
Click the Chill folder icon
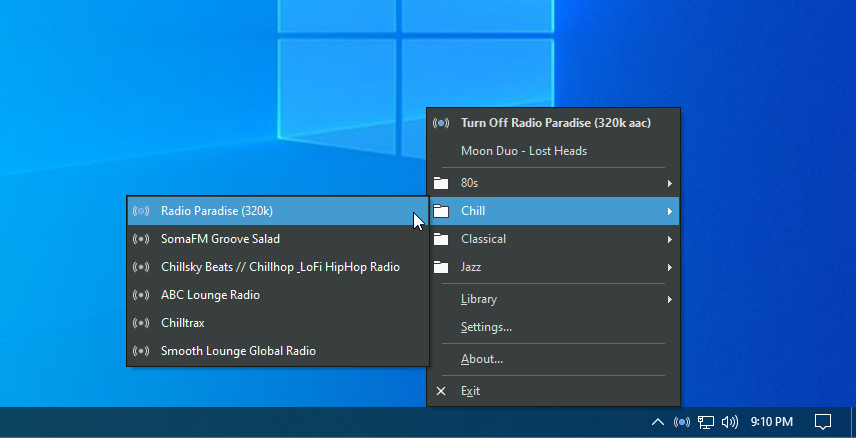click(441, 211)
